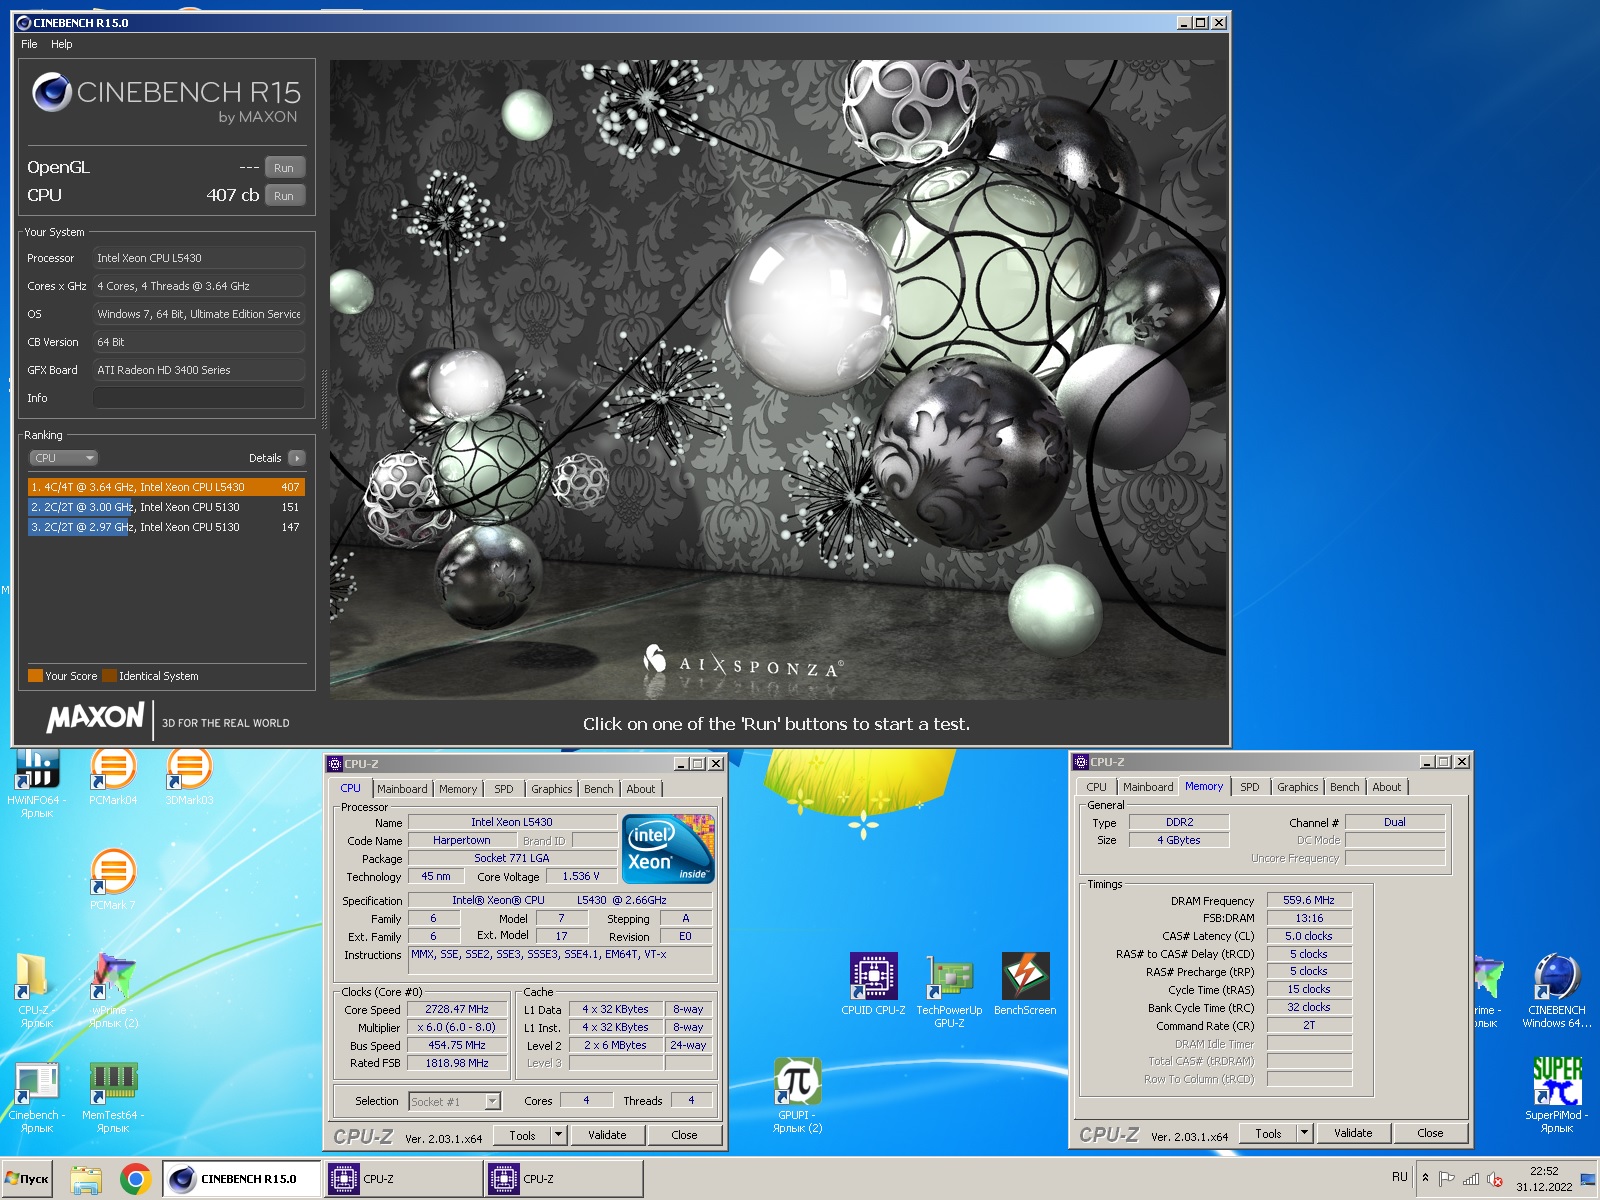Viewport: 1600px width, 1200px height.
Task: Click the Your Score orange swatch
Action: (x=36, y=676)
